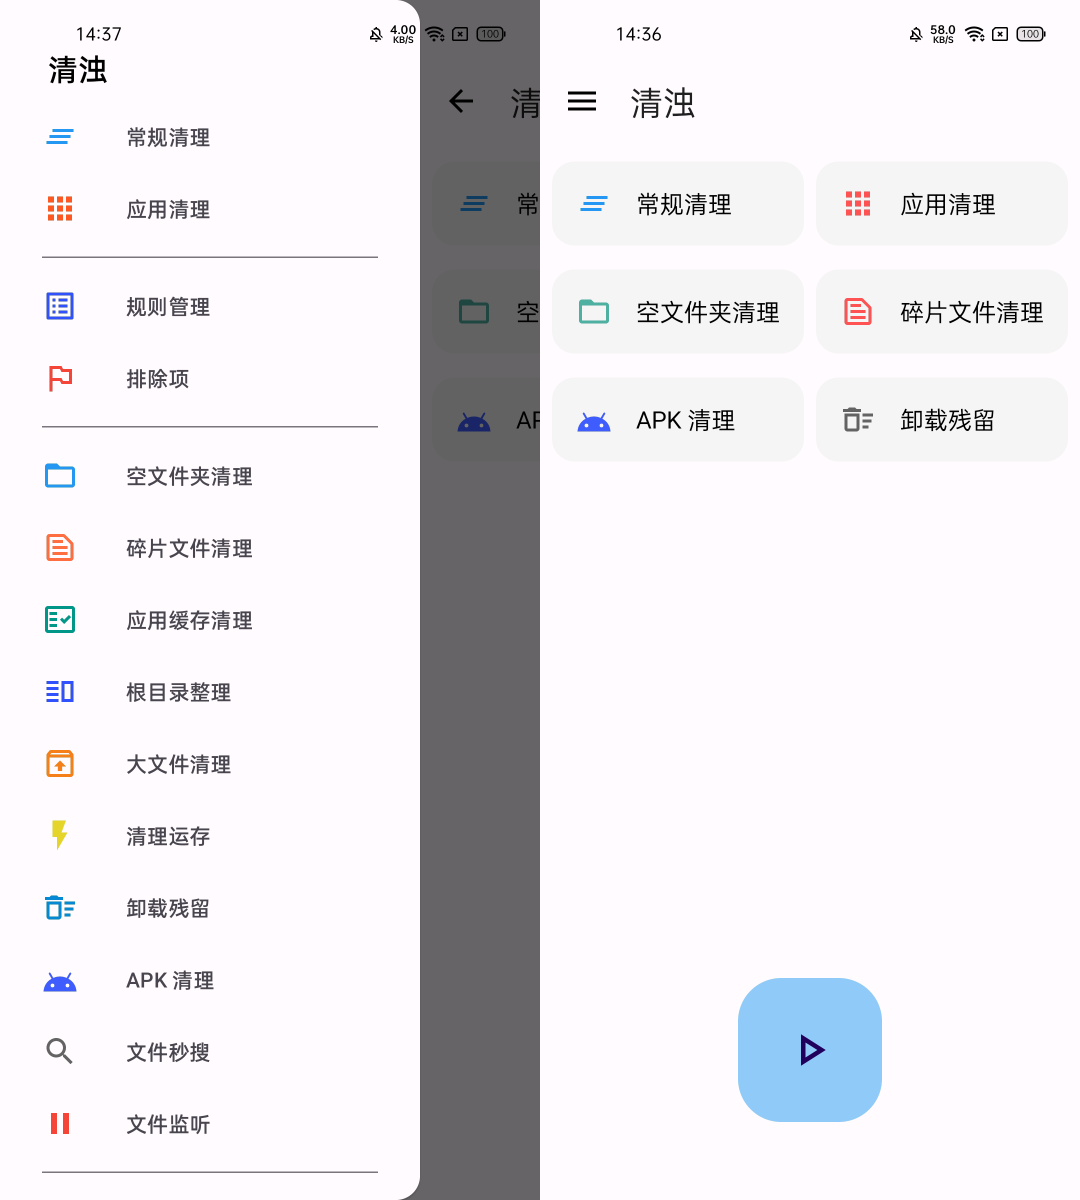Screen dimensions: 1080x1200
Task: Tap the back arrow on the middle screen
Action: pyautogui.click(x=461, y=101)
